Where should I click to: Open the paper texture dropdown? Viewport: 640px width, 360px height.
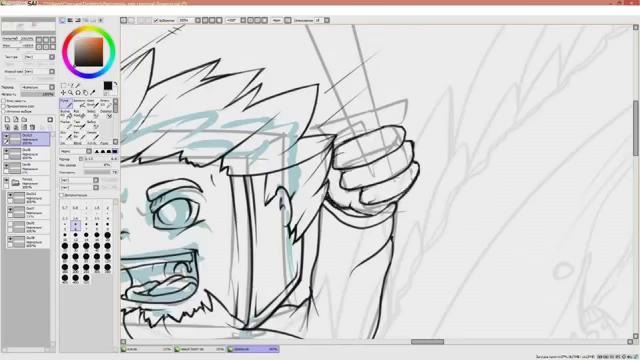click(x=52, y=57)
